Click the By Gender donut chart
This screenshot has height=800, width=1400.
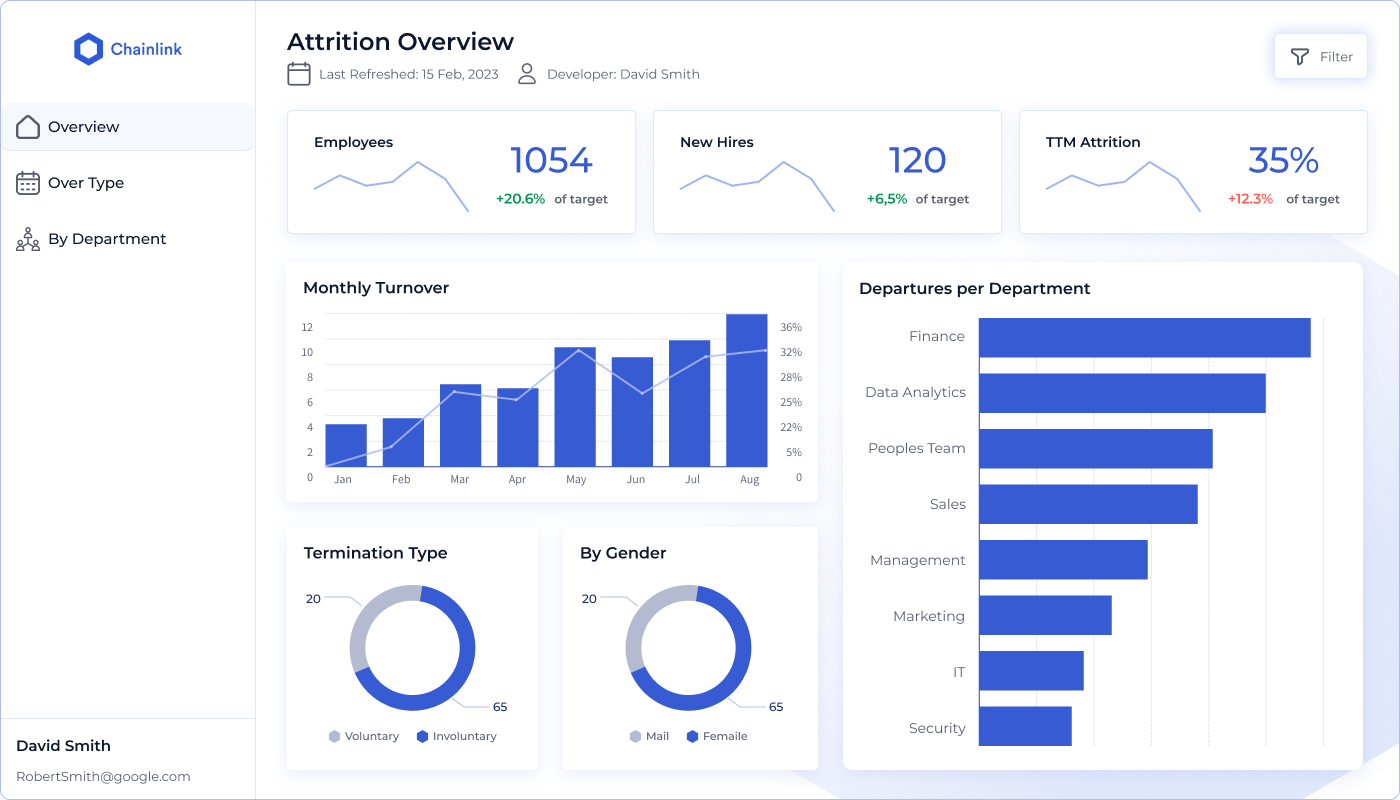pos(688,648)
